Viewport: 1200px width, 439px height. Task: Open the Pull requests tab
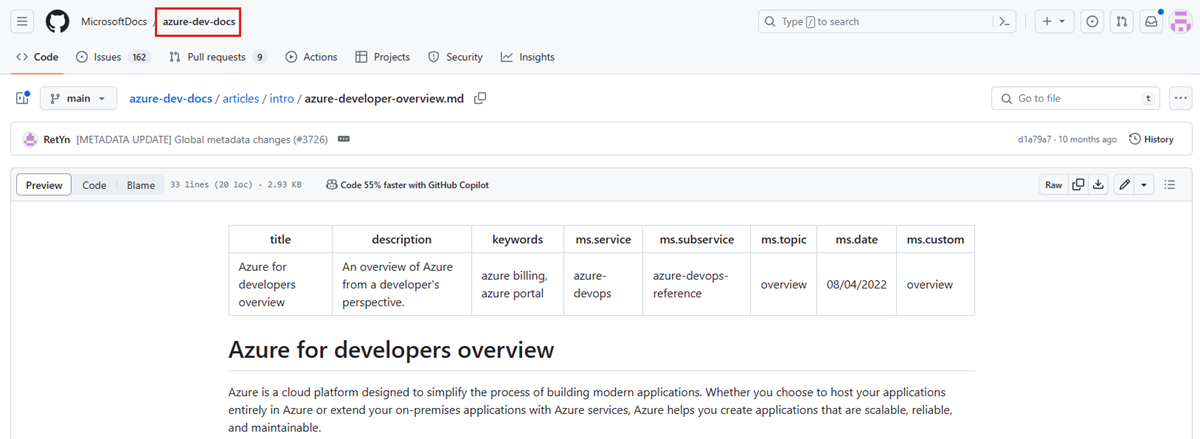(x=218, y=57)
